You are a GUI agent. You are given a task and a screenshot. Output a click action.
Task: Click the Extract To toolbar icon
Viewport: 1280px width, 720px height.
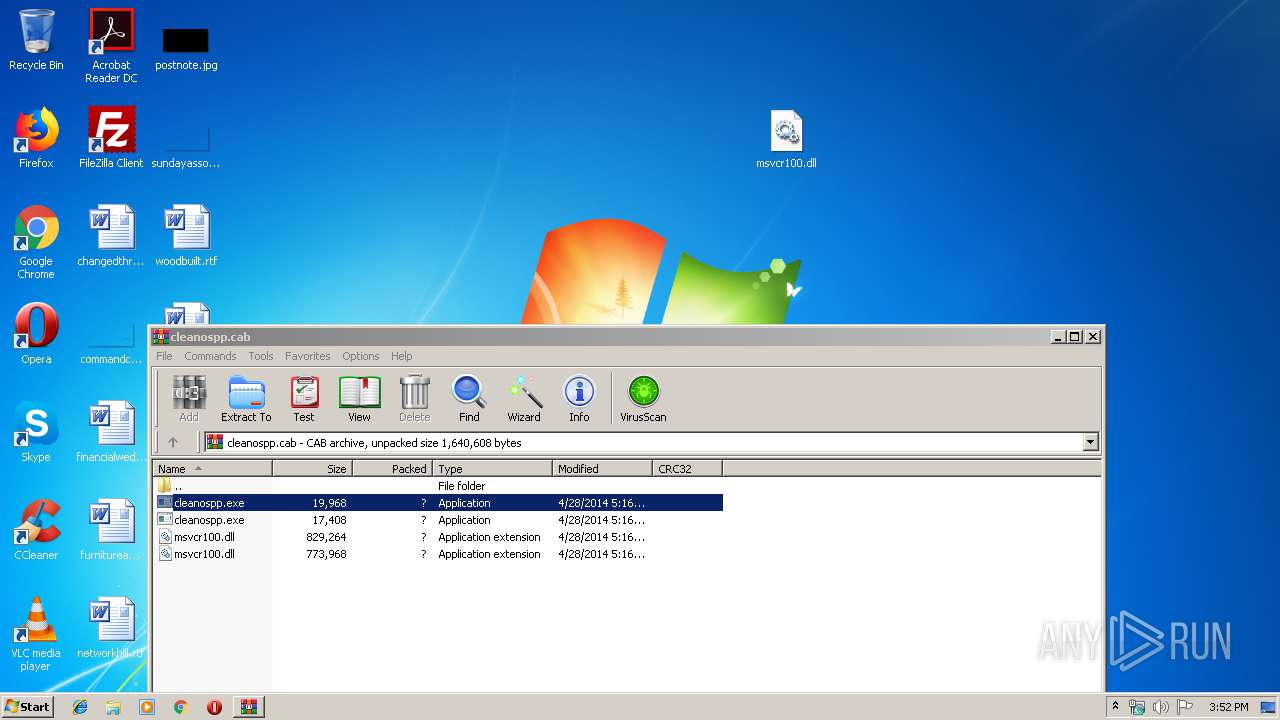[246, 399]
